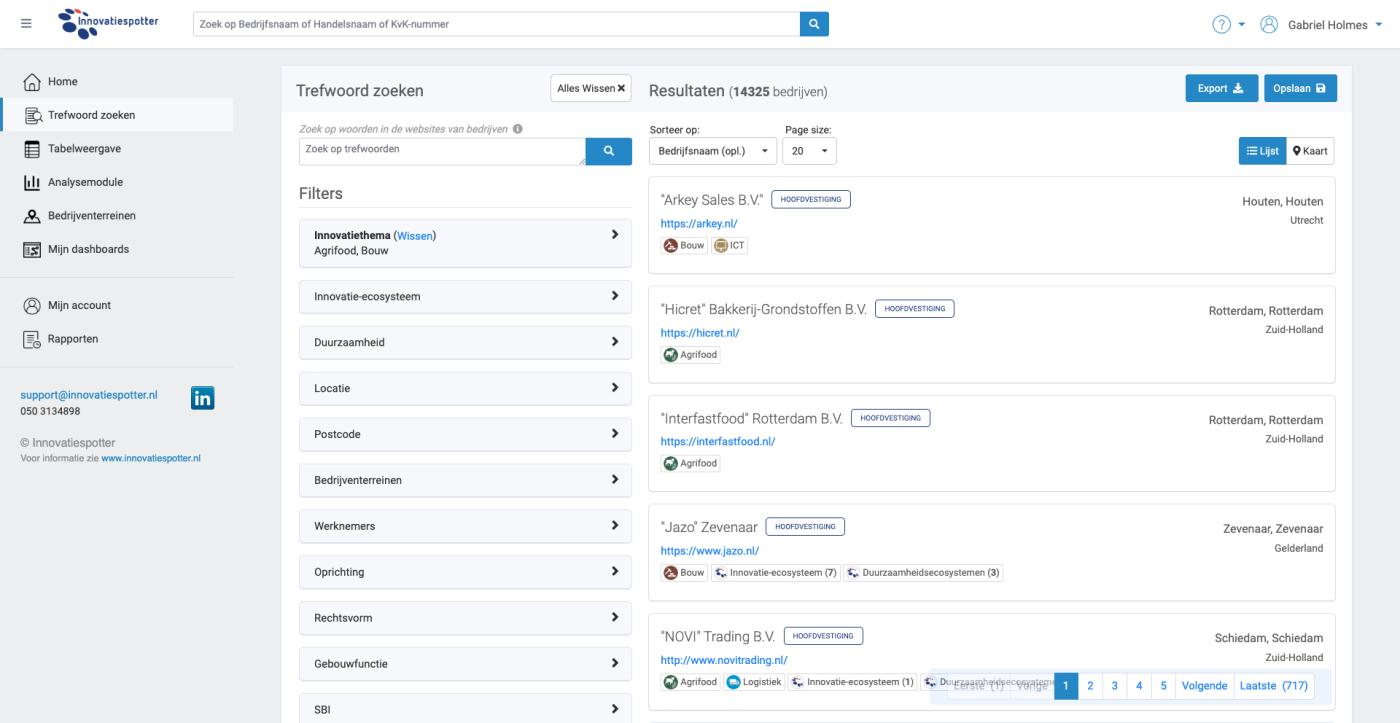
Task: Click the blue company search magnifier button
Action: tap(814, 24)
